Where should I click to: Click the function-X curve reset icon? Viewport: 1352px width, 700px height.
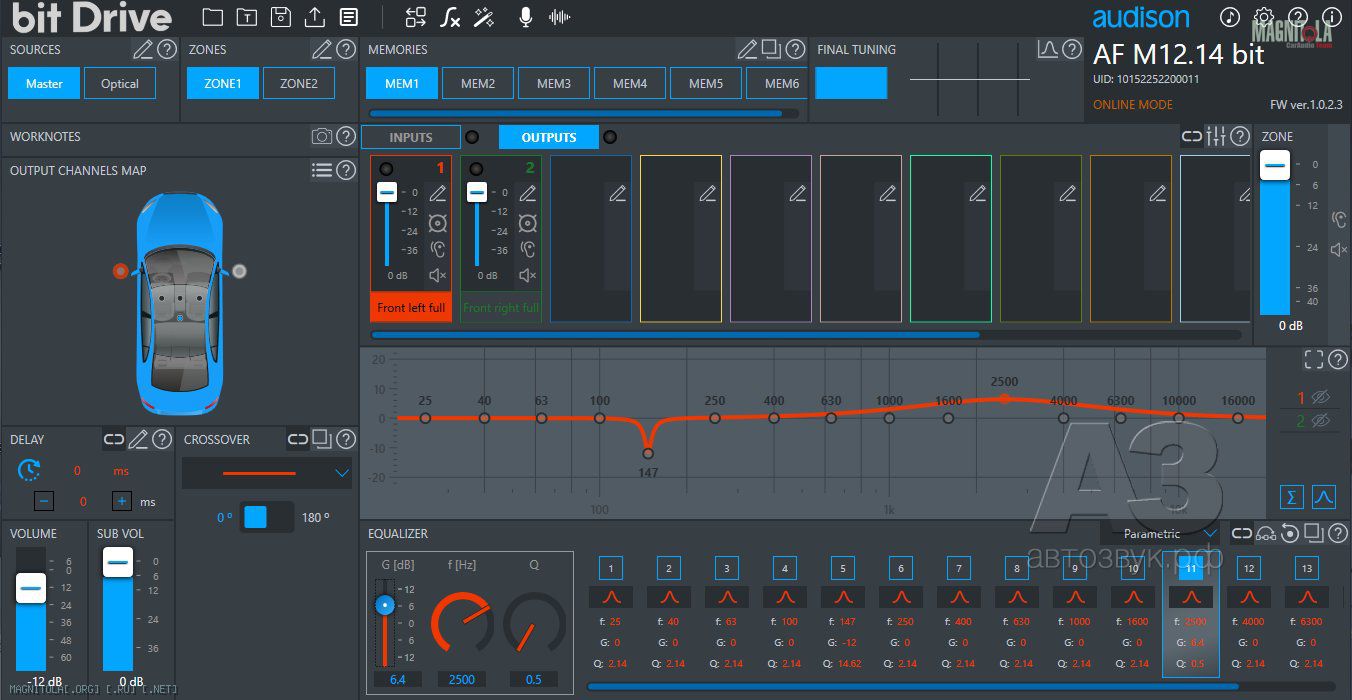click(x=451, y=17)
